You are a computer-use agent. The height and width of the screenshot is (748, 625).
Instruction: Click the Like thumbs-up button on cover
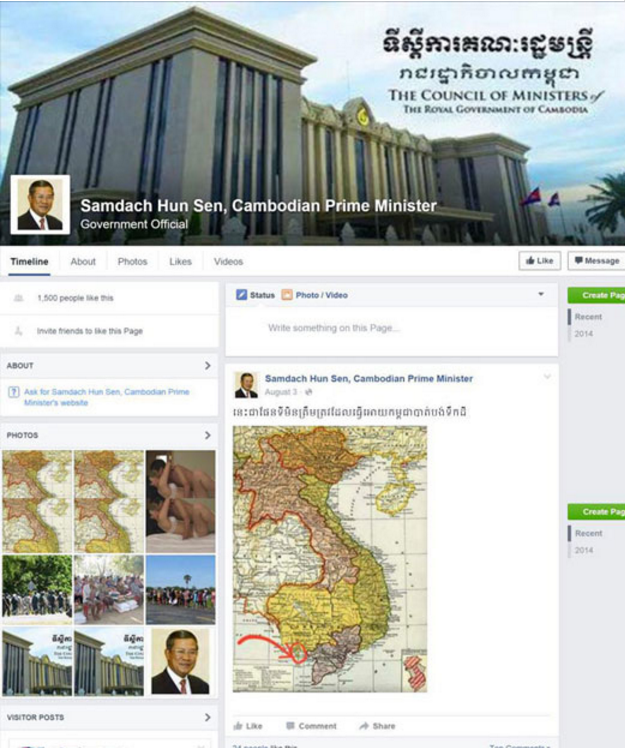pyautogui.click(x=539, y=261)
